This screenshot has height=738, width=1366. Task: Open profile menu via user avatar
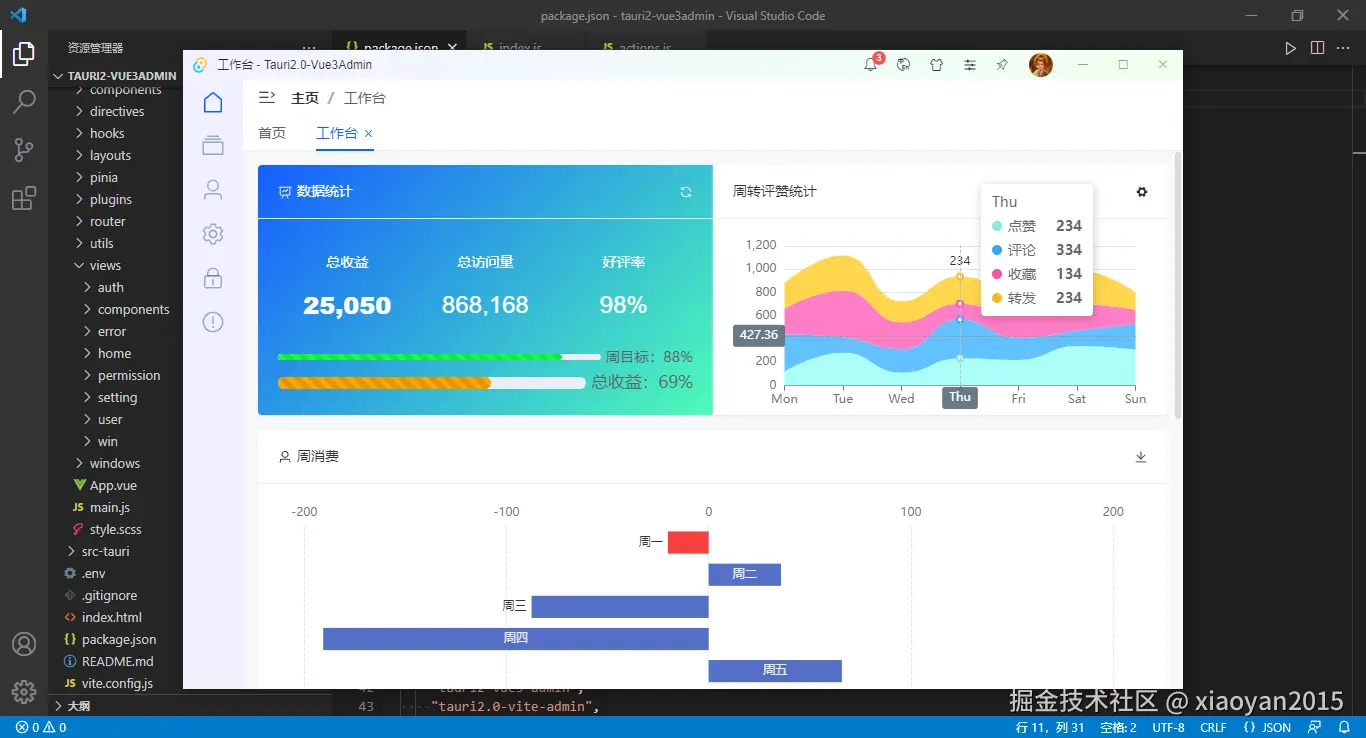(x=1041, y=64)
